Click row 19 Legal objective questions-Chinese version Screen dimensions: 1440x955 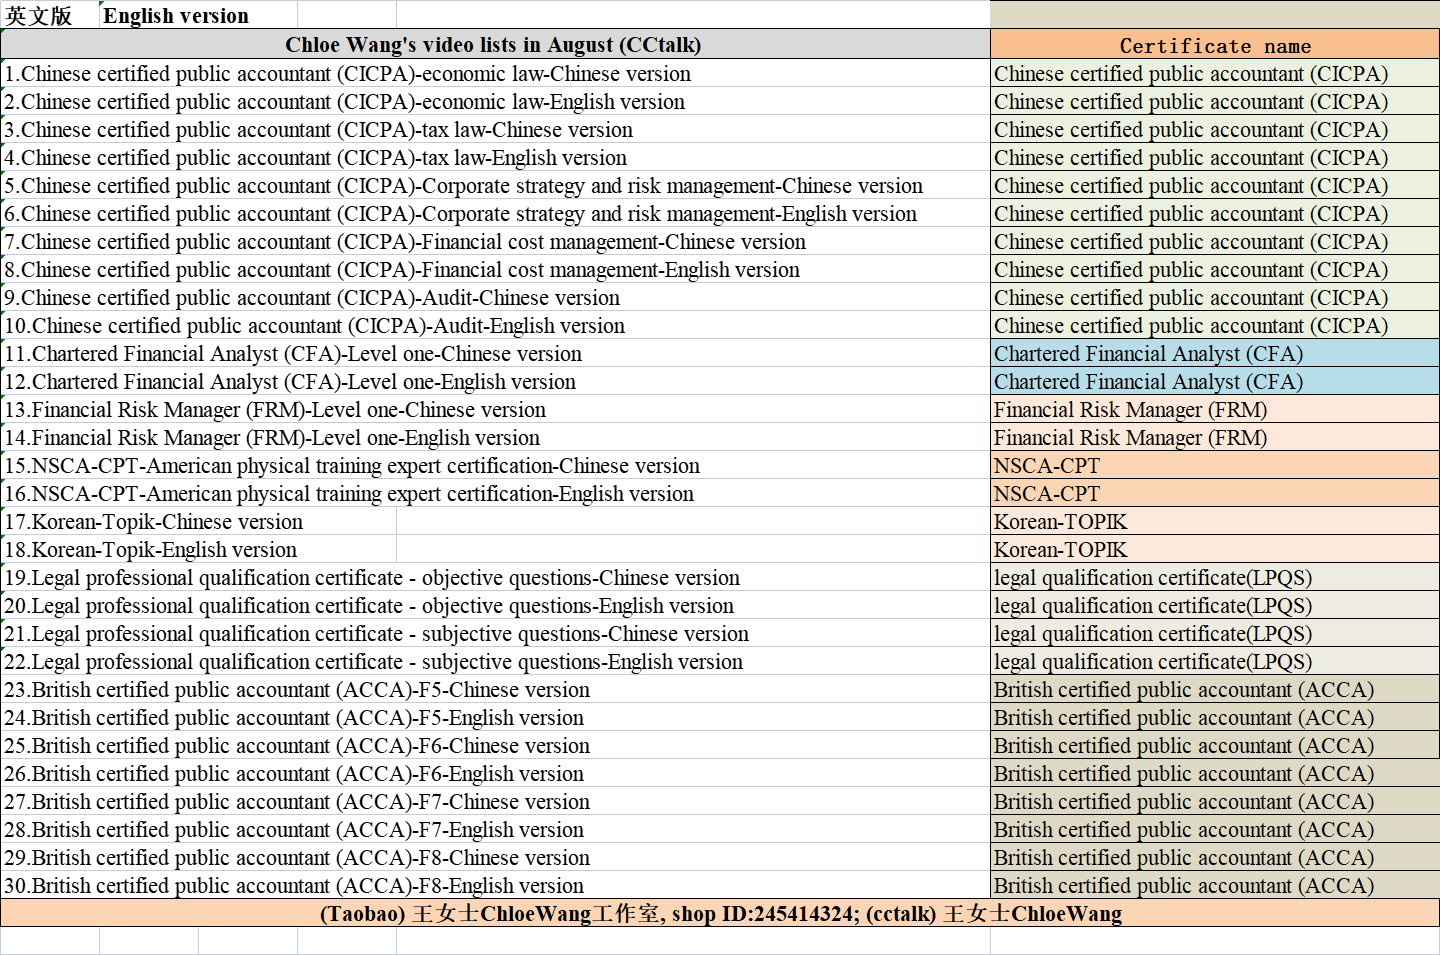[372, 578]
